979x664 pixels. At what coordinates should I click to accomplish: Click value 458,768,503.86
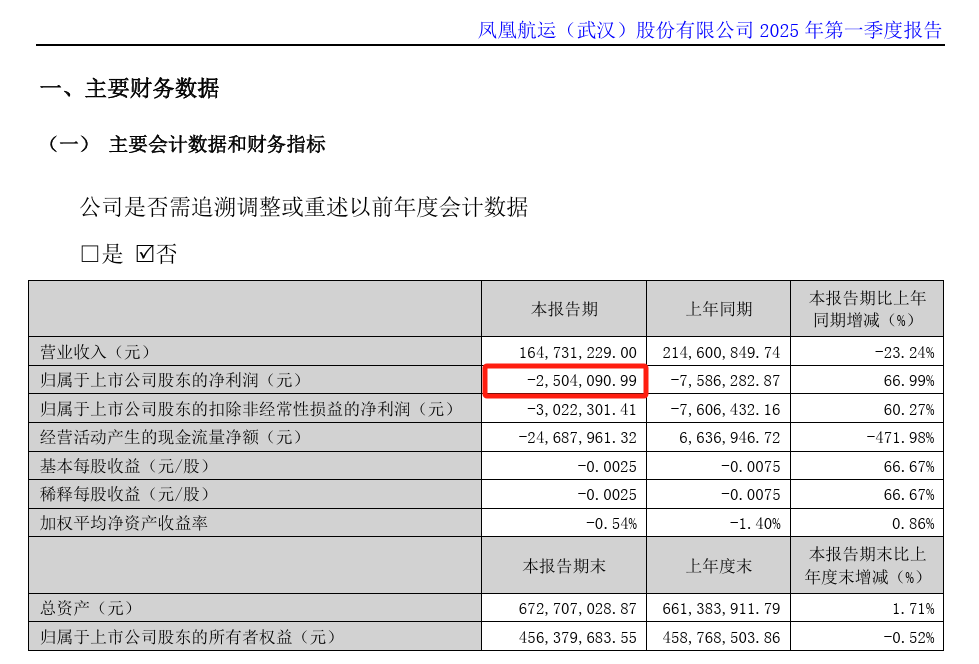[x=721, y=638]
